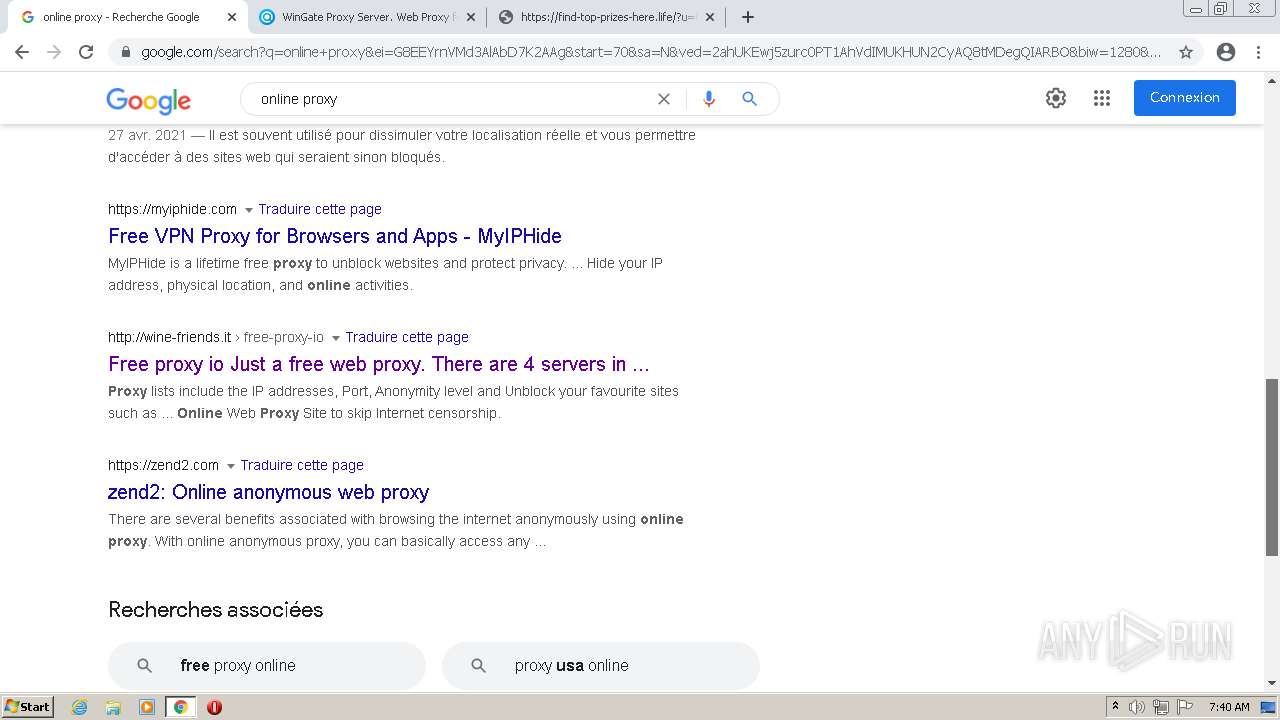Viewport: 1280px width, 720px height.
Task: Expand options arrow next to myiphide.com
Action: pos(247,210)
